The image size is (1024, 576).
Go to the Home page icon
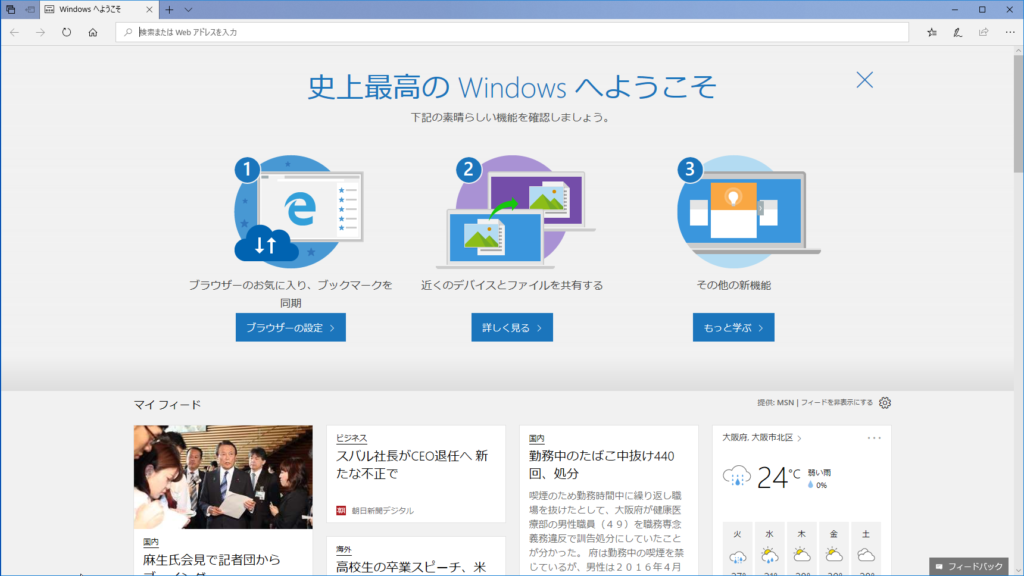pyautogui.click(x=92, y=32)
